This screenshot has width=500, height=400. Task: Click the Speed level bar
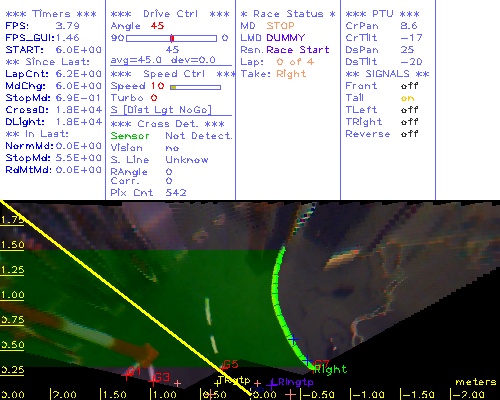195,87
